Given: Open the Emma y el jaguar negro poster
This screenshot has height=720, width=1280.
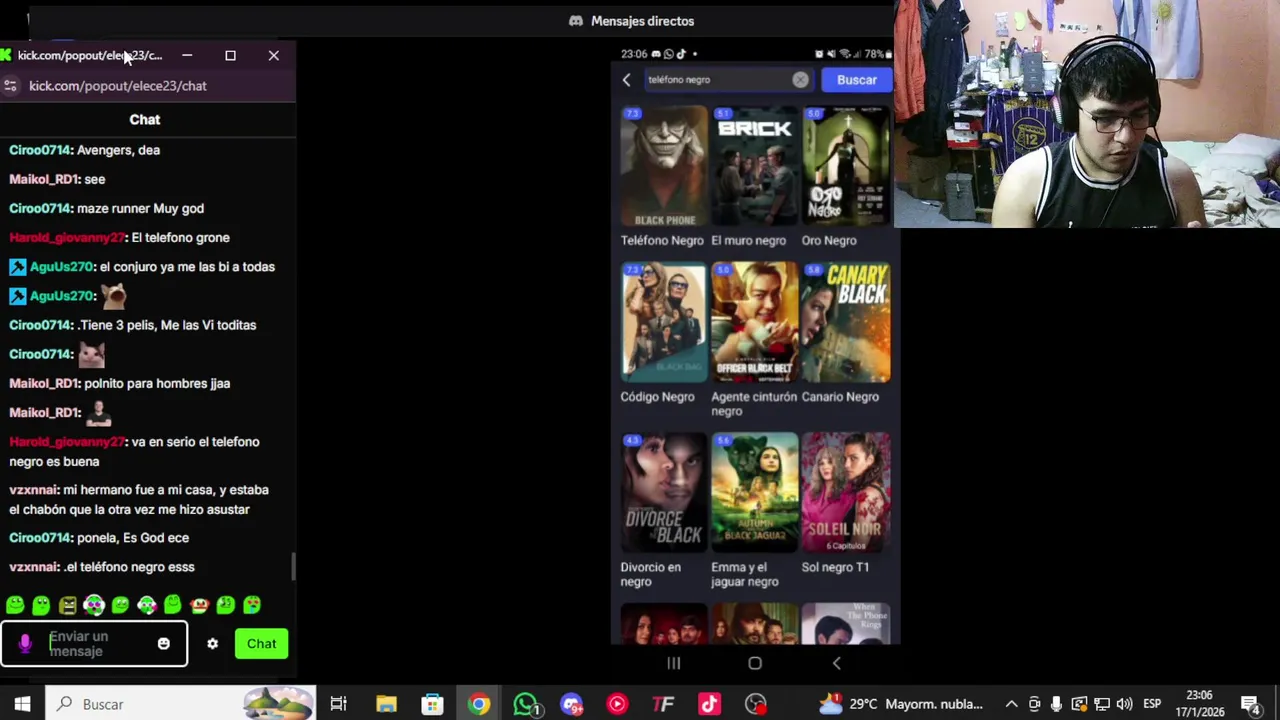Looking at the screenshot, I should coord(754,494).
